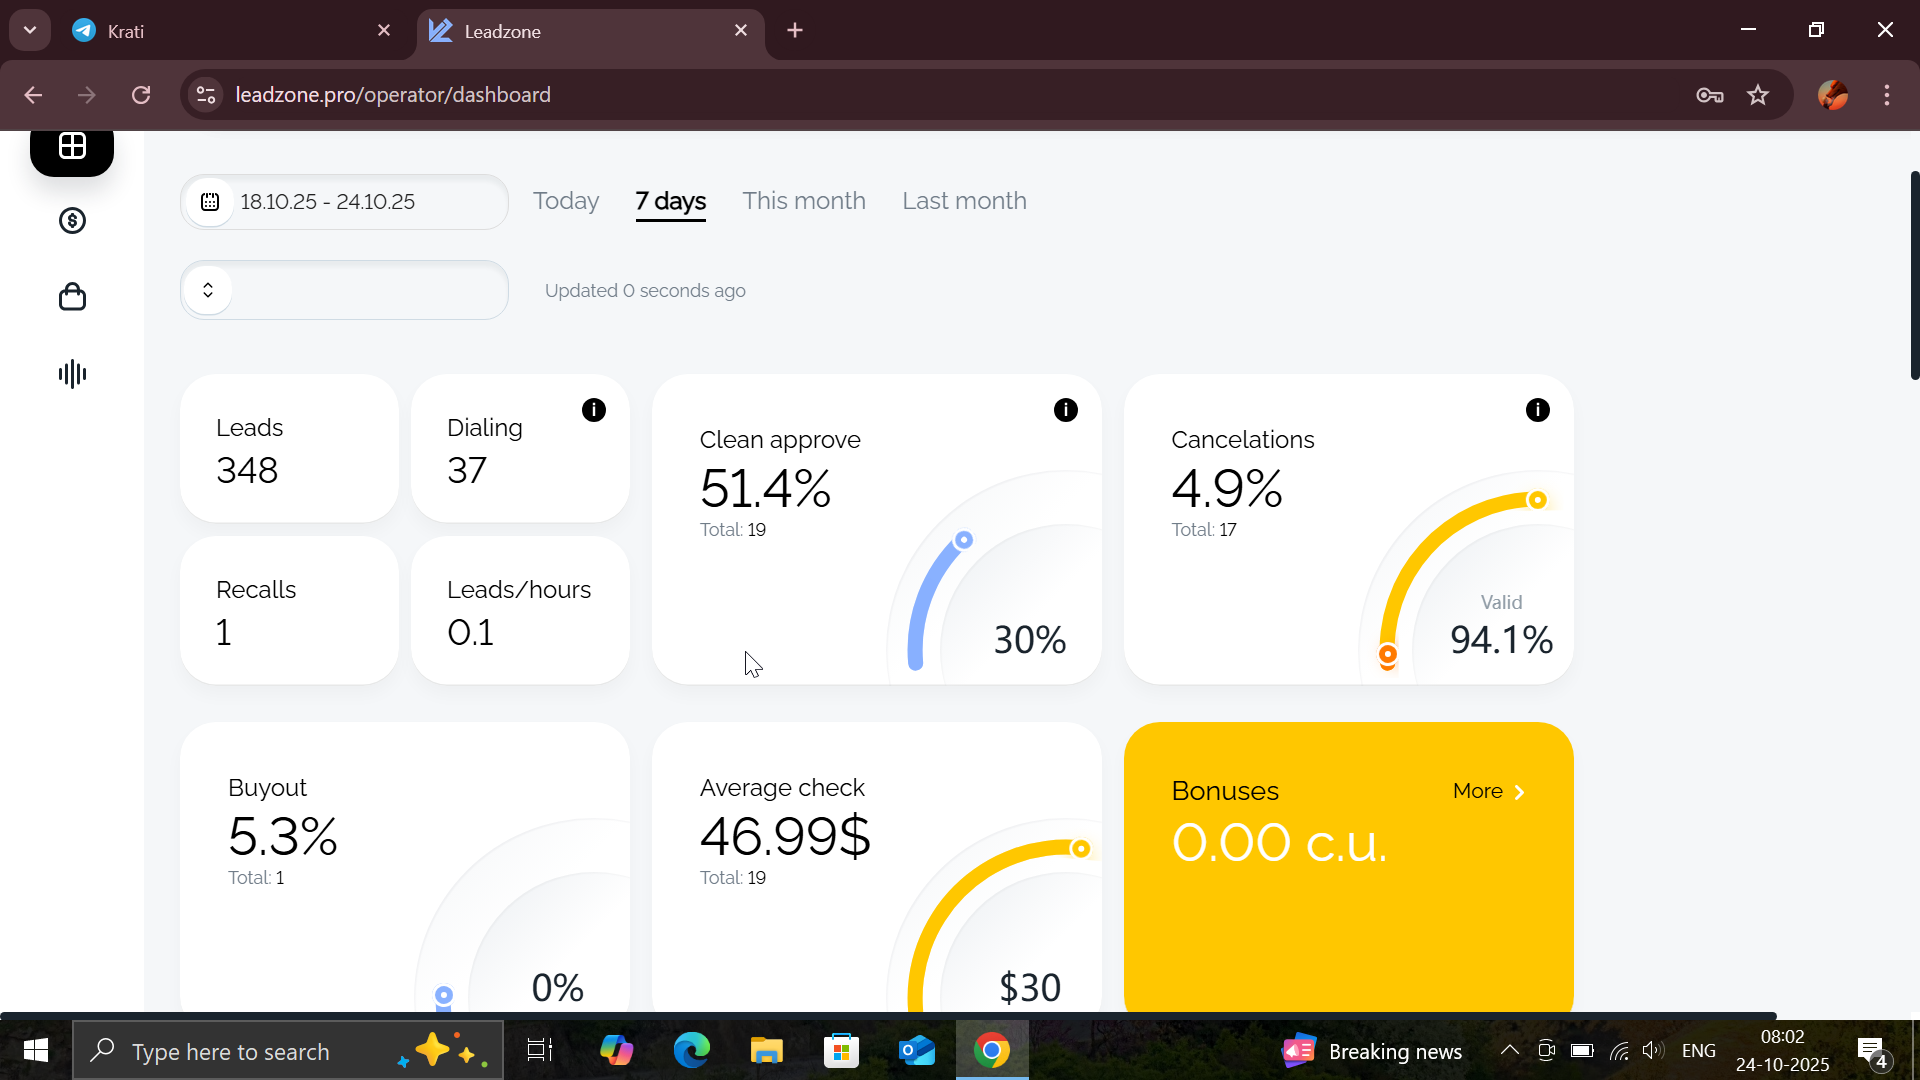Click the Cancelations info icon
This screenshot has height=1080, width=1920.
coord(1538,410)
